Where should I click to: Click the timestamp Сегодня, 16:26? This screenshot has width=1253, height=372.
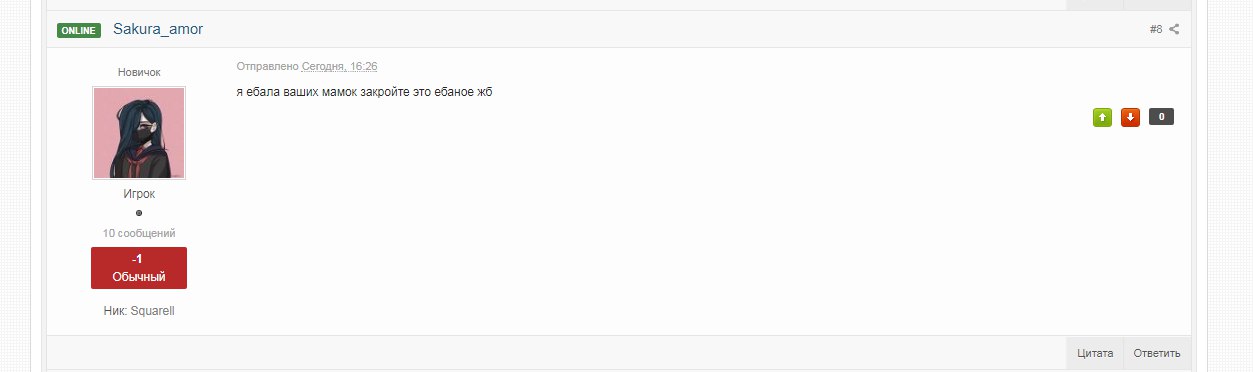click(x=340, y=66)
